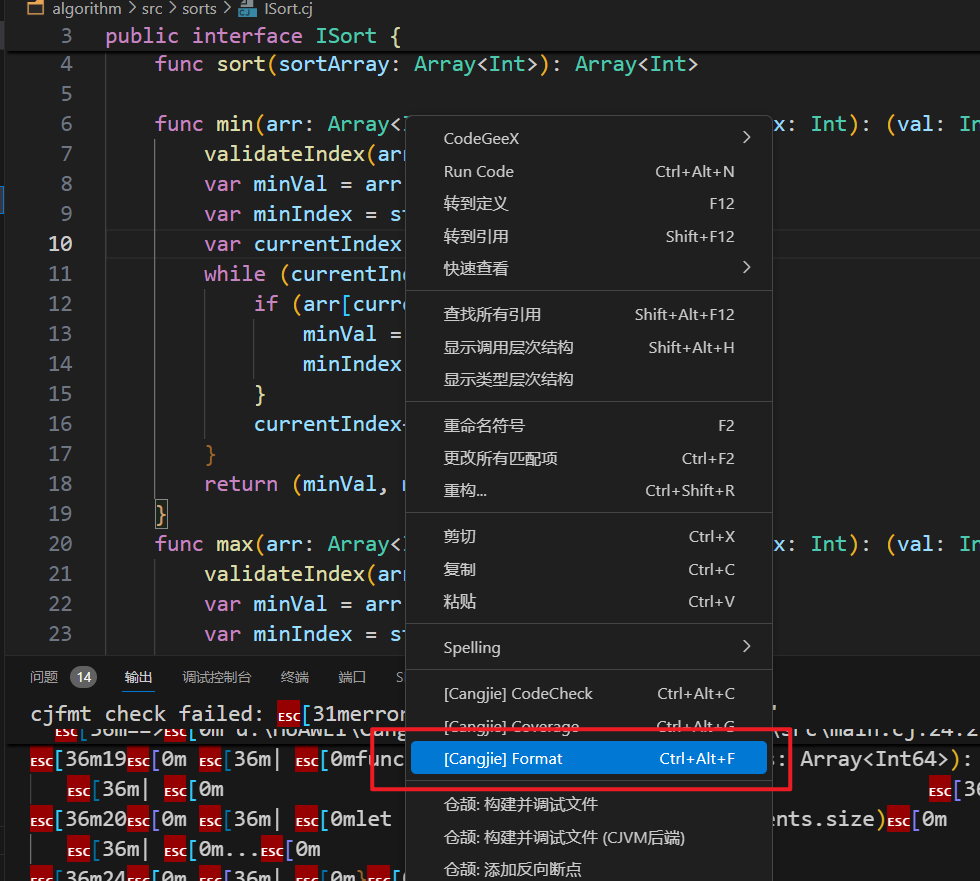The width and height of the screenshot is (980, 881).
Task: Click the ISort.cj breadcrumb file
Action: [x=288, y=9]
